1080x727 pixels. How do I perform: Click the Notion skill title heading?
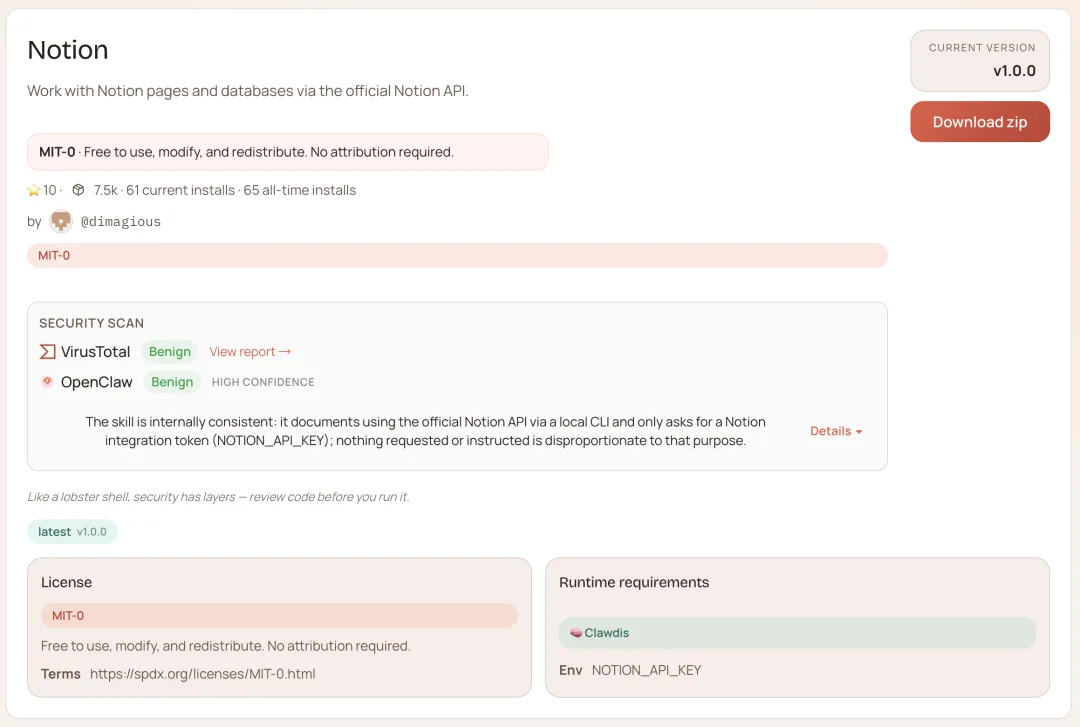pos(68,50)
